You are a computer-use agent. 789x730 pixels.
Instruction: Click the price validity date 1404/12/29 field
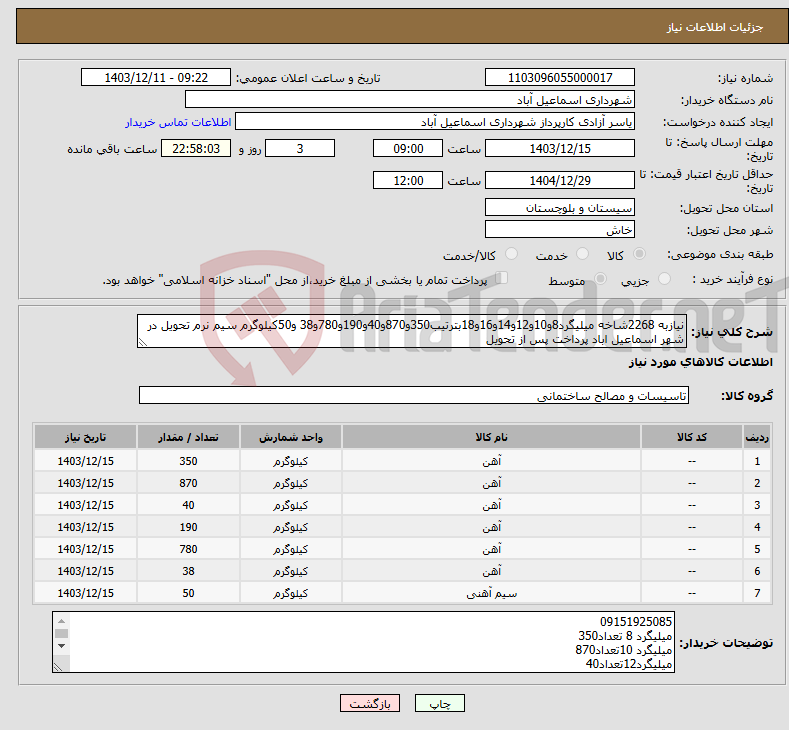(560, 180)
